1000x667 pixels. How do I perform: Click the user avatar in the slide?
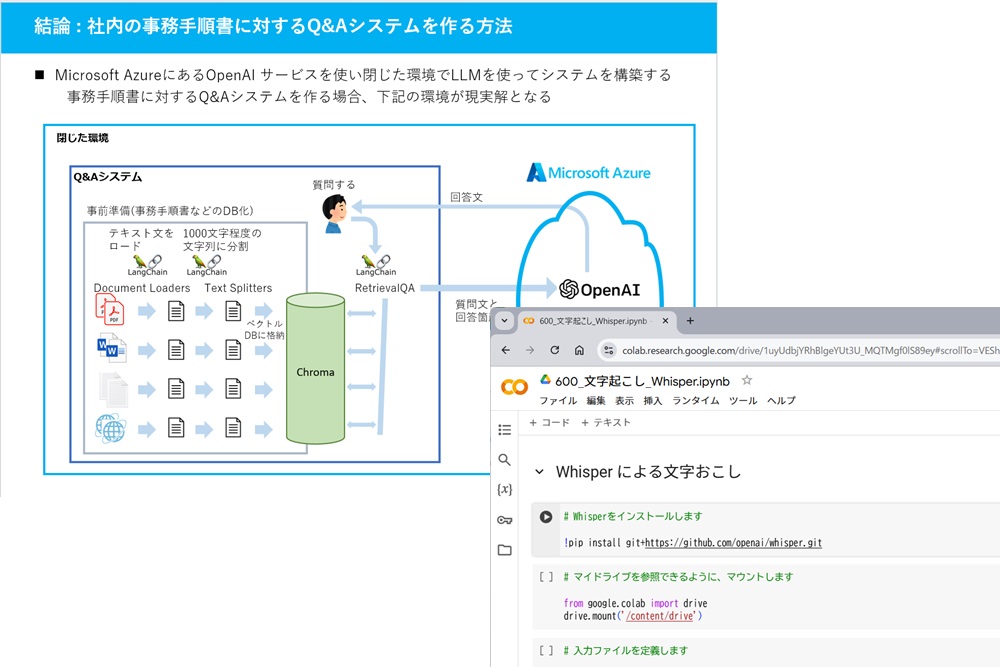point(334,214)
